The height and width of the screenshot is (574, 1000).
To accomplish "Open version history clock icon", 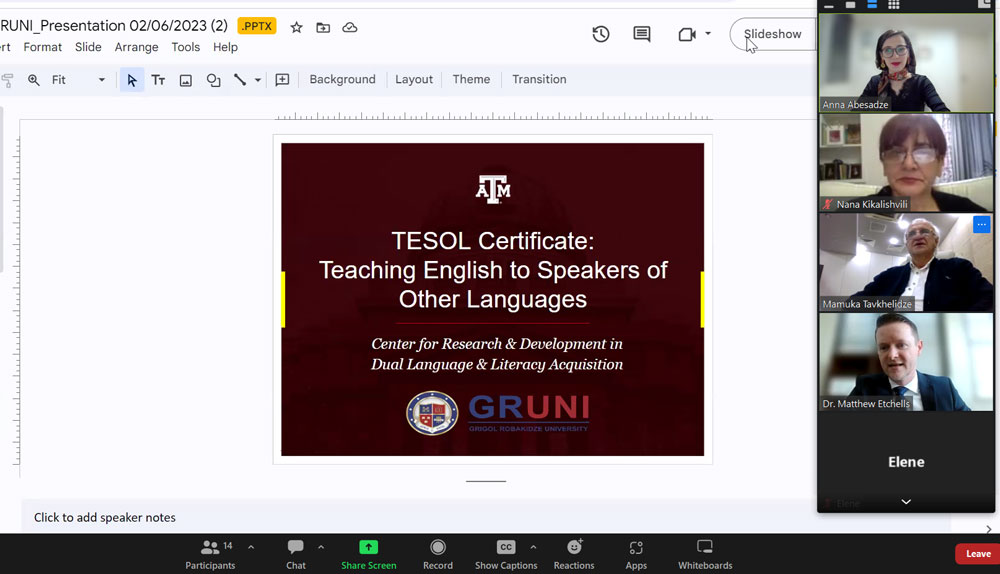I will (600, 34).
